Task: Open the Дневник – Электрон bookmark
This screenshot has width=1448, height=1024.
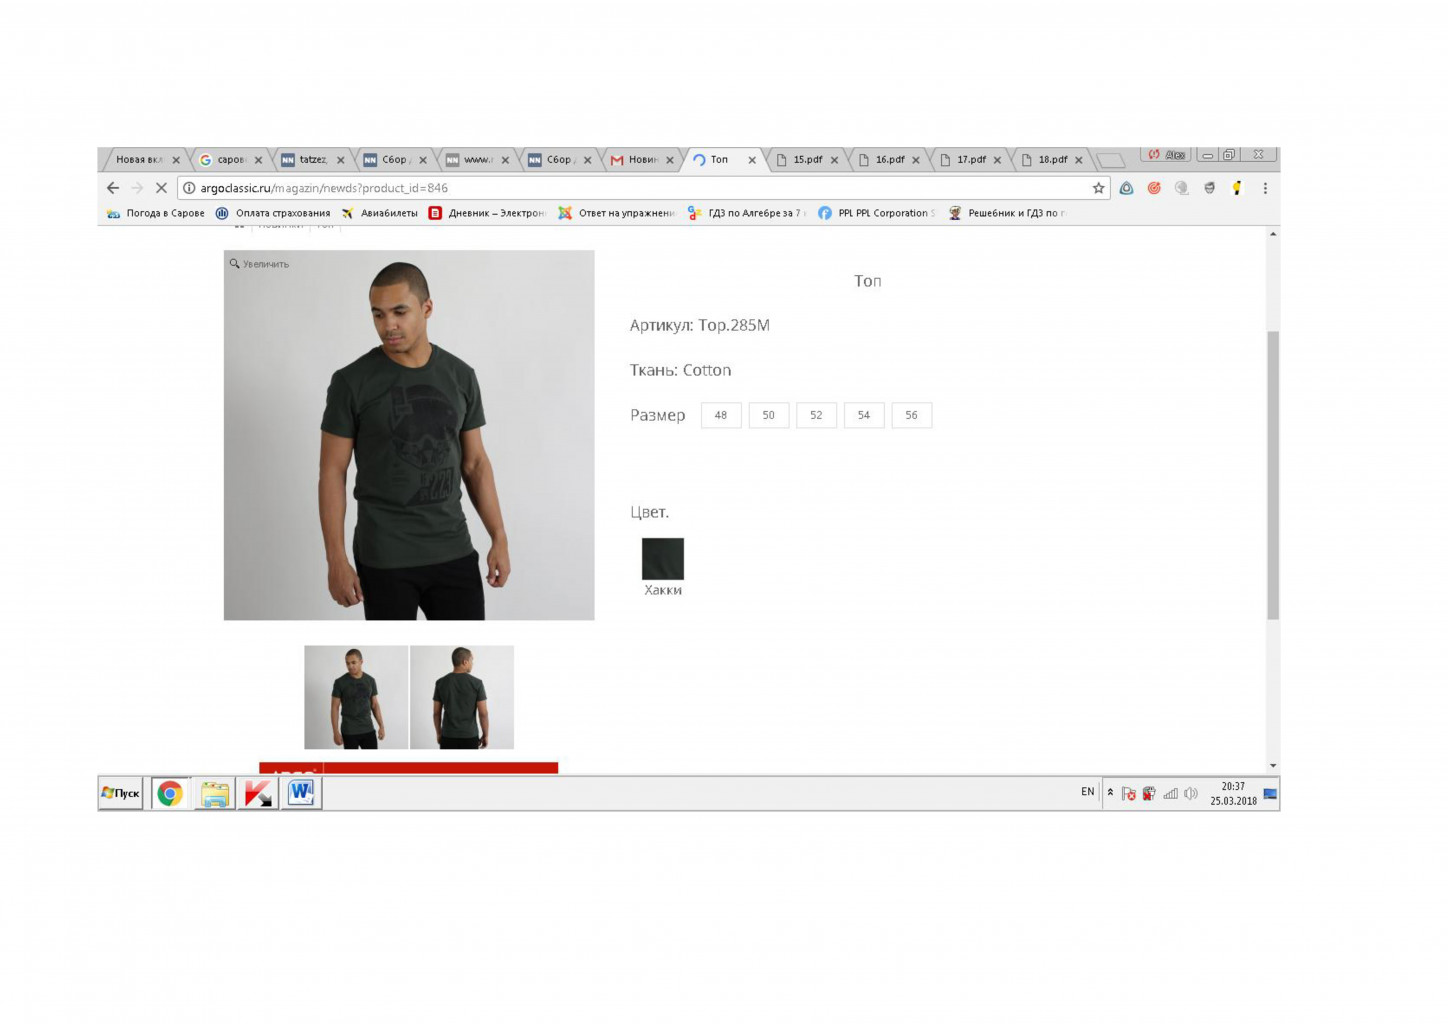Action: coord(486,213)
